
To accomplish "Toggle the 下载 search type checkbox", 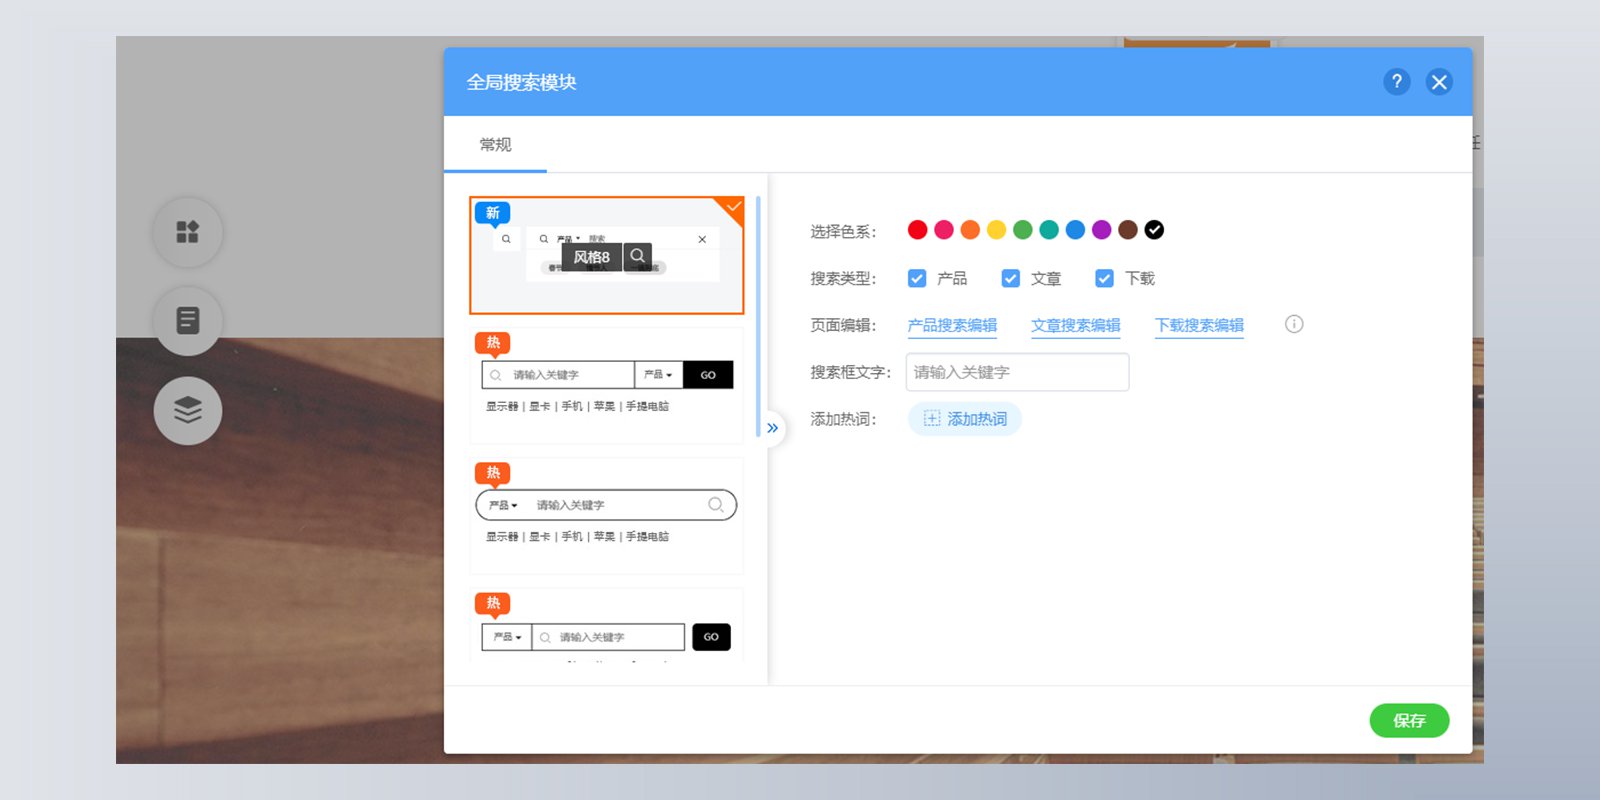I will click(1104, 278).
